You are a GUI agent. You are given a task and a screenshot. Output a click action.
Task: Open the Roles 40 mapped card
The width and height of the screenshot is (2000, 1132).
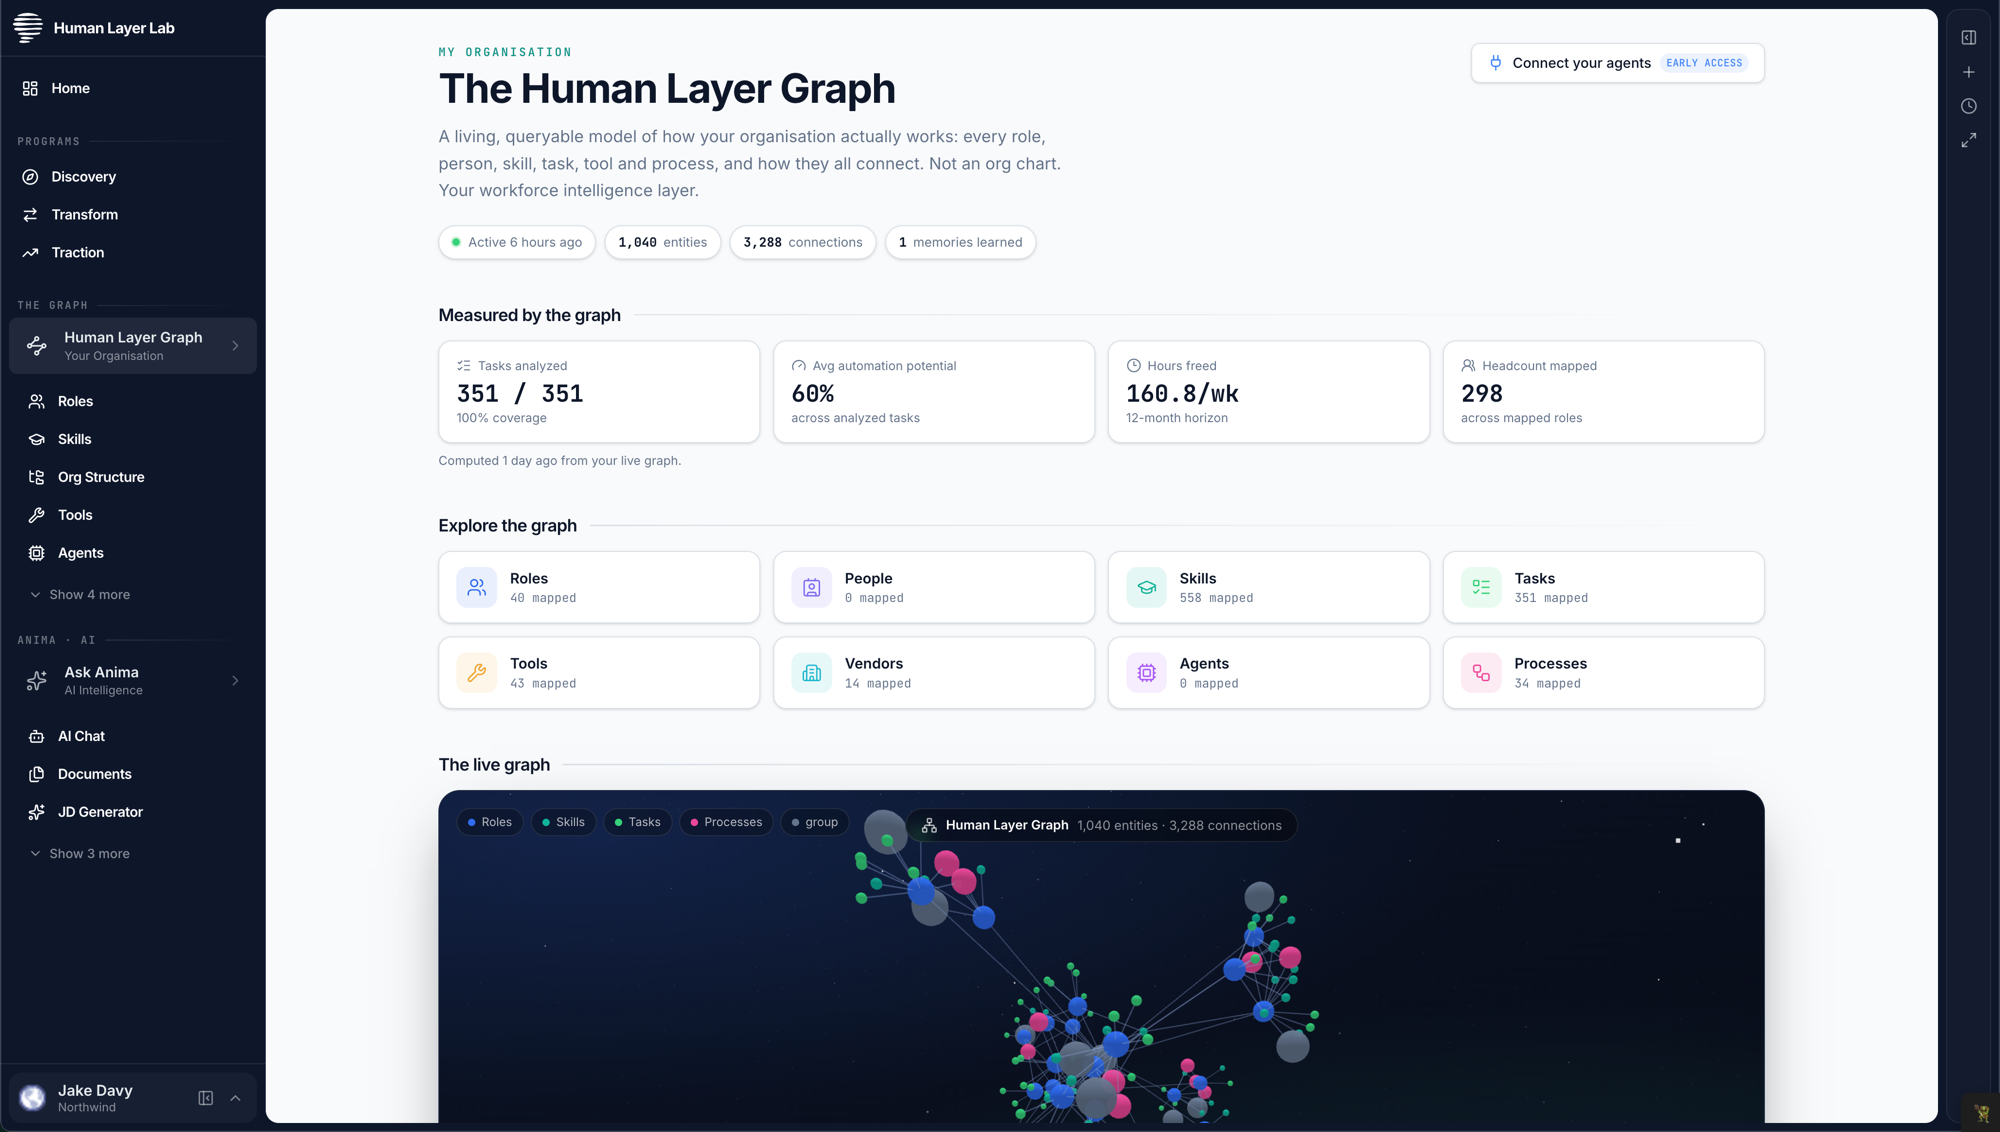click(599, 588)
